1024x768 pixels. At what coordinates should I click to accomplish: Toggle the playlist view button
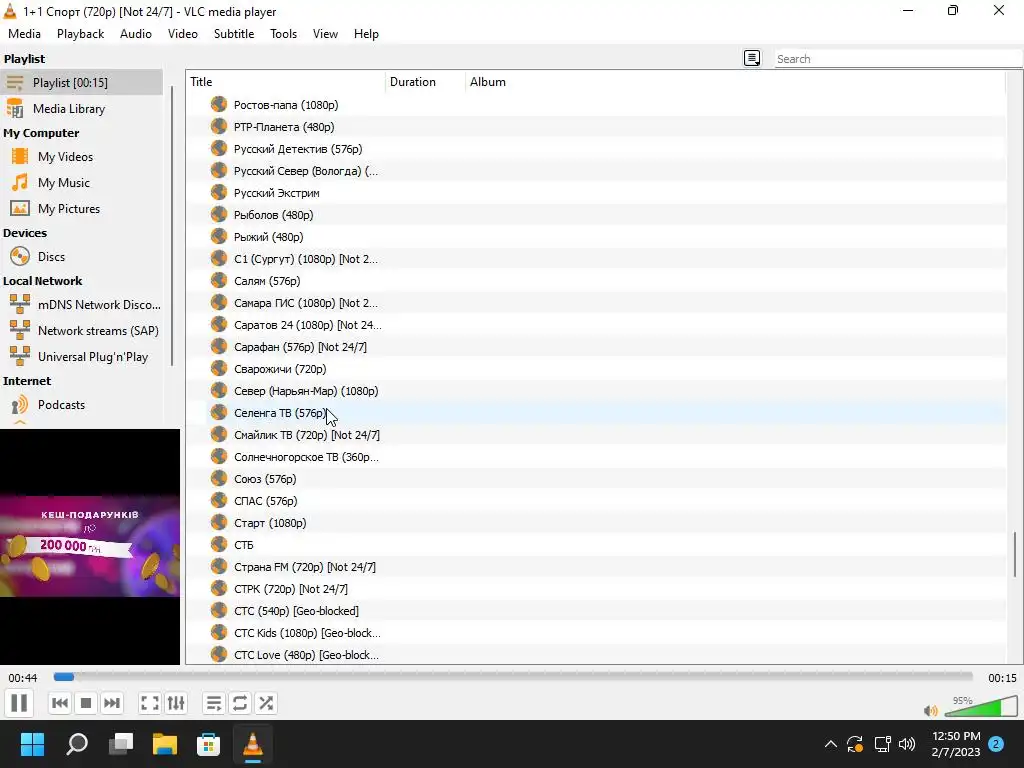(214, 703)
